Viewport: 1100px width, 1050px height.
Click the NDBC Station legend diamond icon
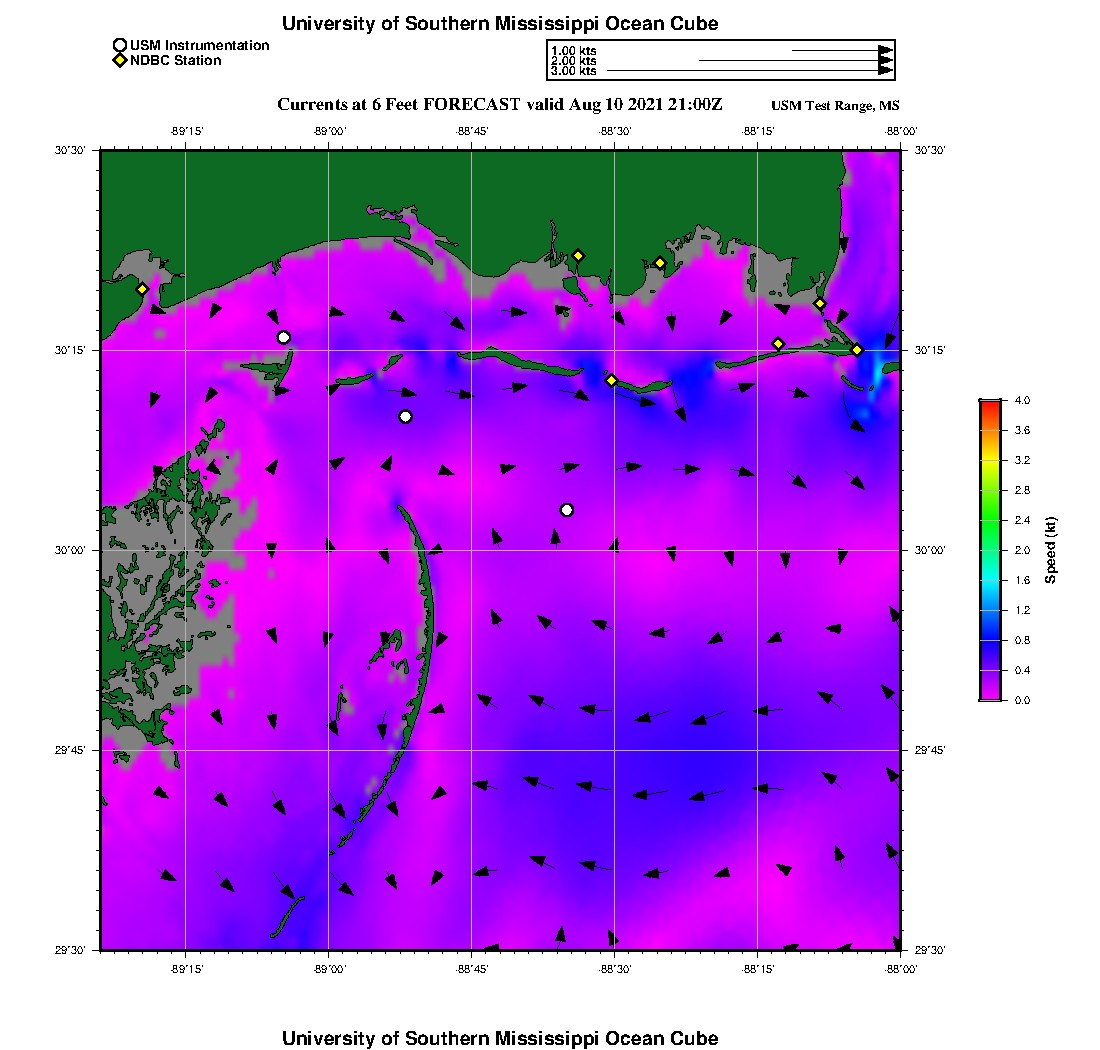[120, 61]
